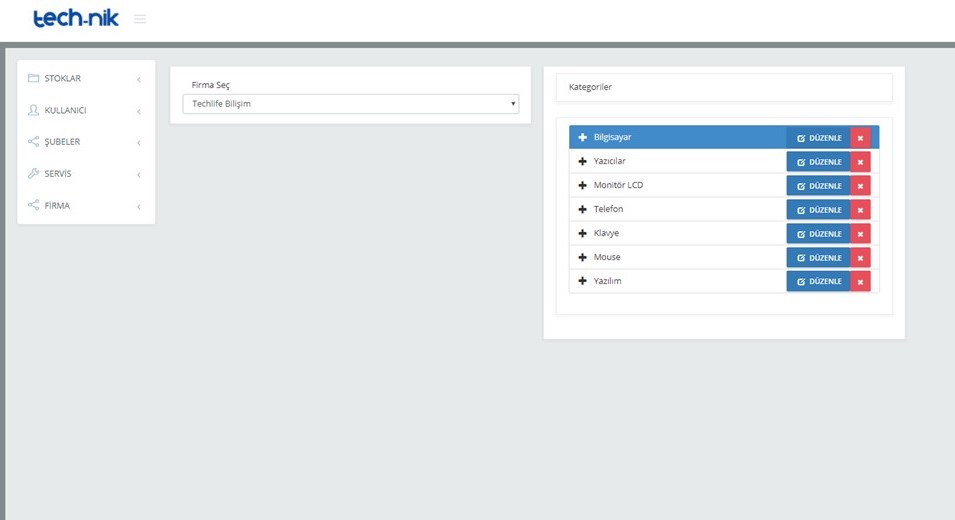Click DÜZENLE to edit Telefon category
The width and height of the screenshot is (955, 520).
tap(818, 210)
